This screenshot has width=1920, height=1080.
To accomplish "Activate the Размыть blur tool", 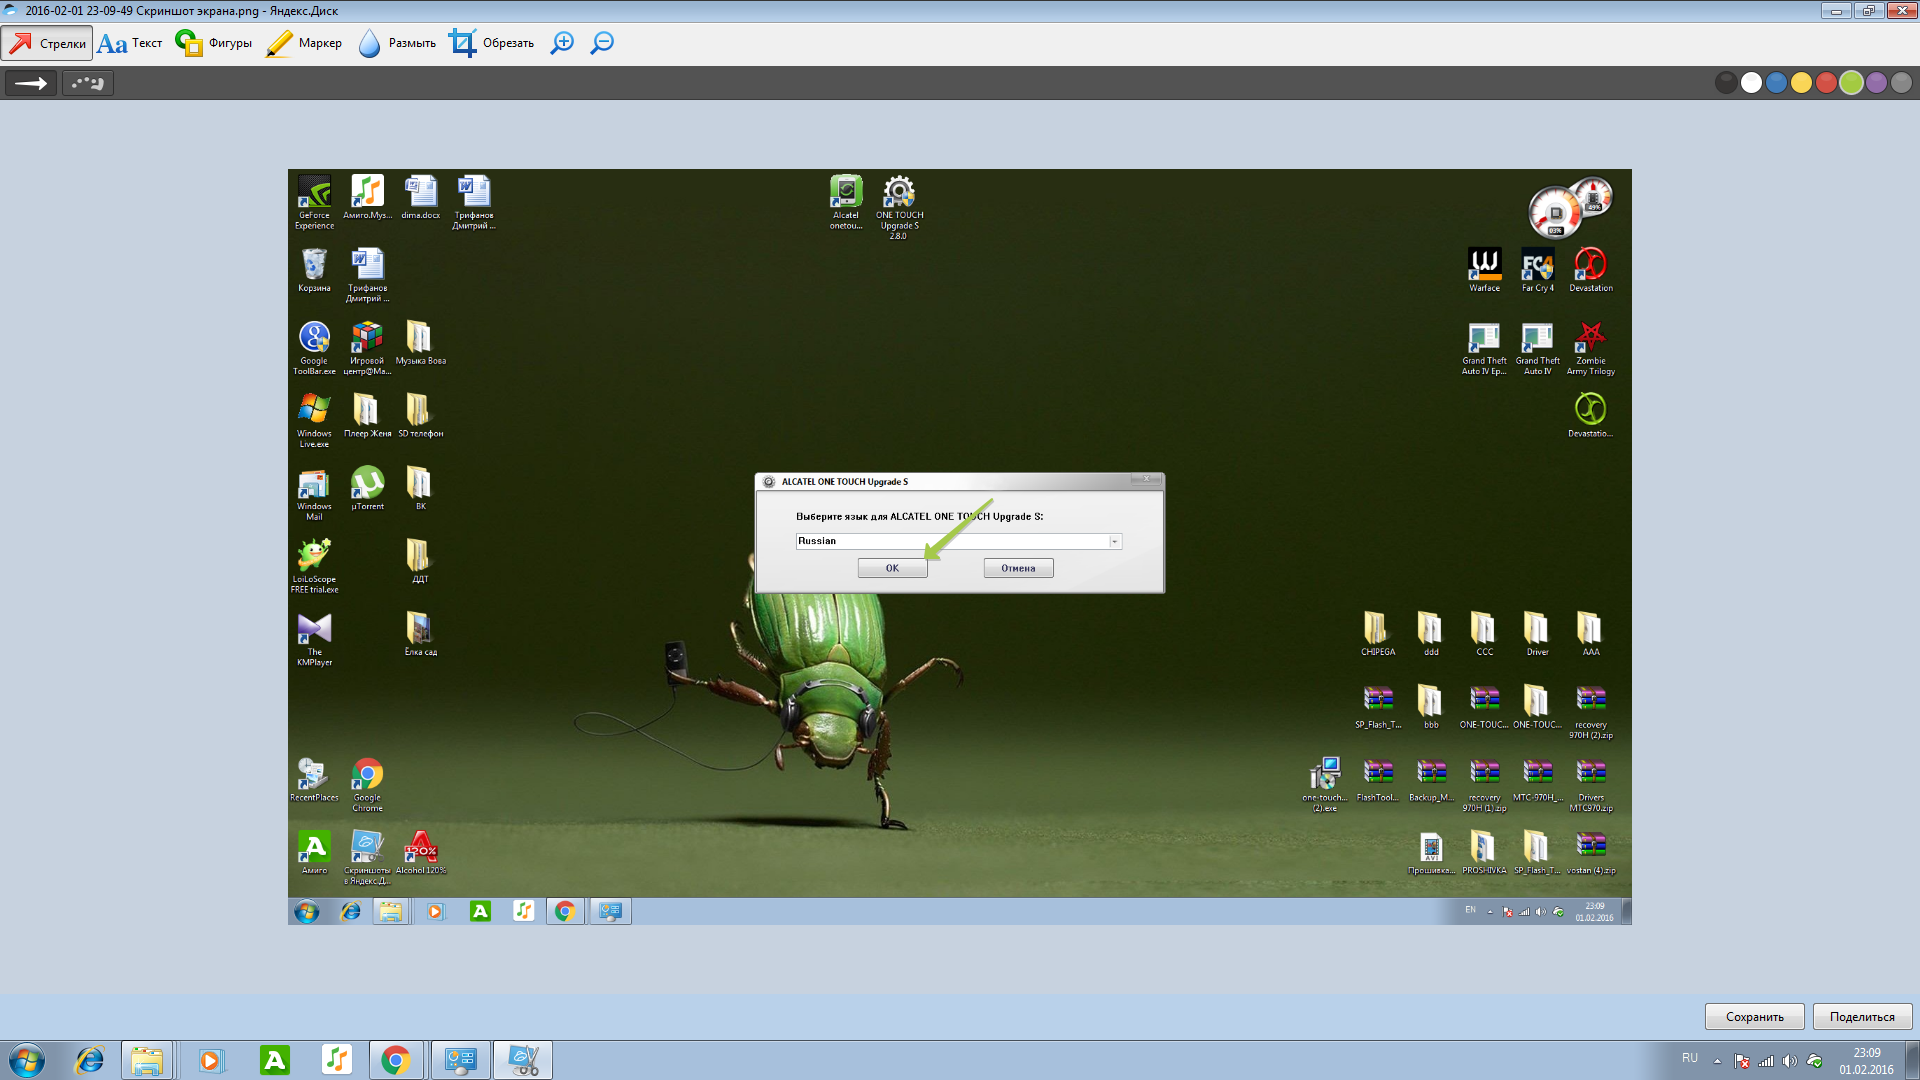I will point(397,43).
